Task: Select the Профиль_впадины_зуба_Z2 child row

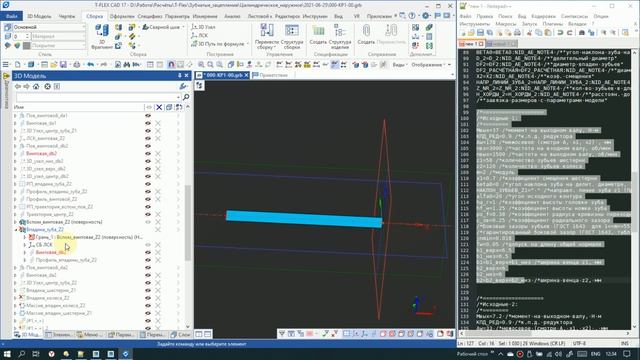Action: pos(66,260)
